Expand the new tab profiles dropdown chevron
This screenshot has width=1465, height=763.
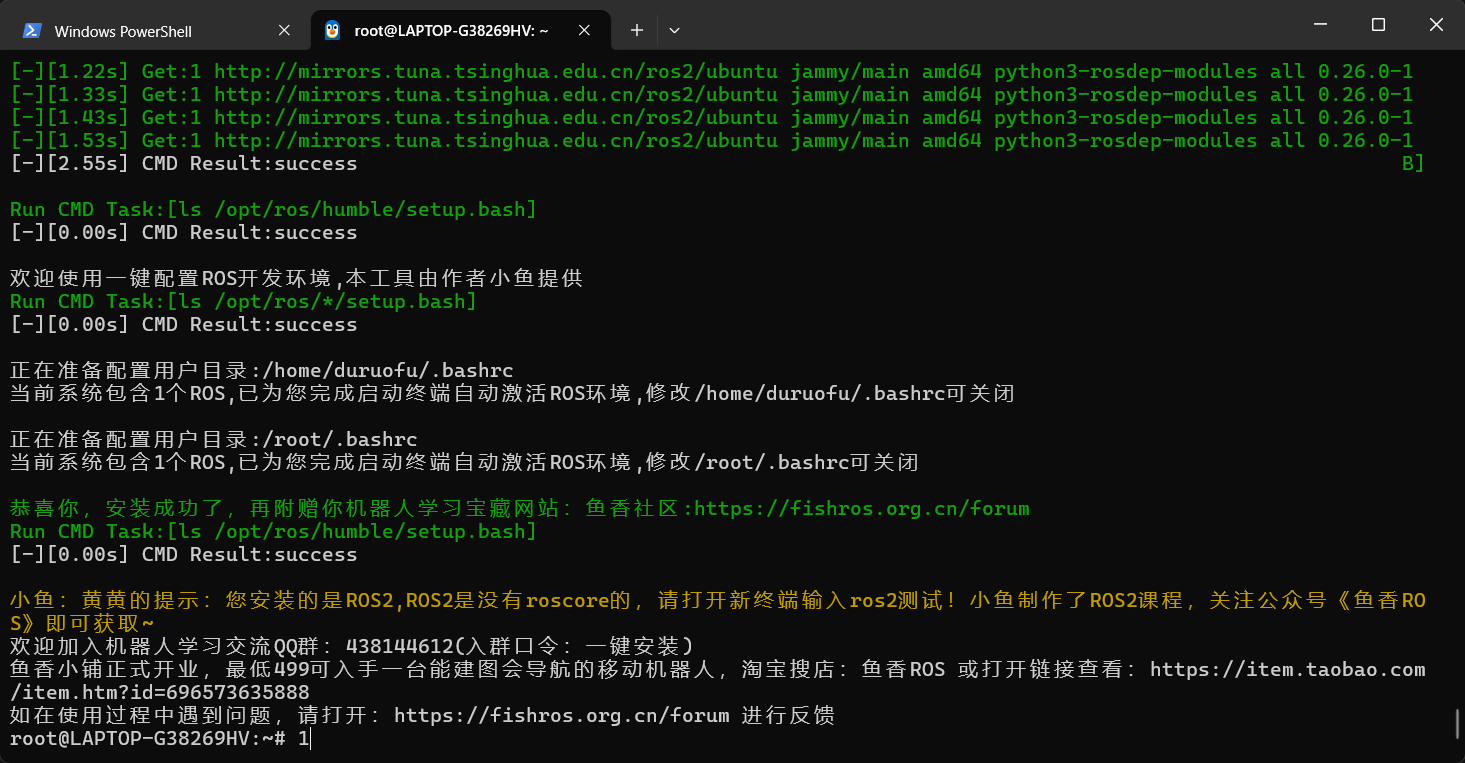[674, 31]
